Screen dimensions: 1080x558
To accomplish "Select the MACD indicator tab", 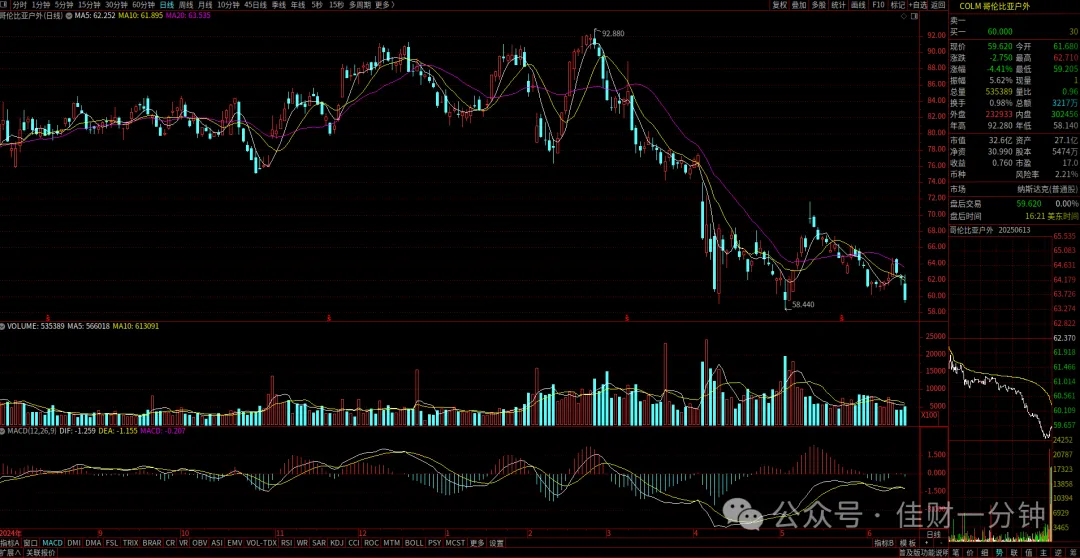I will click(x=52, y=543).
